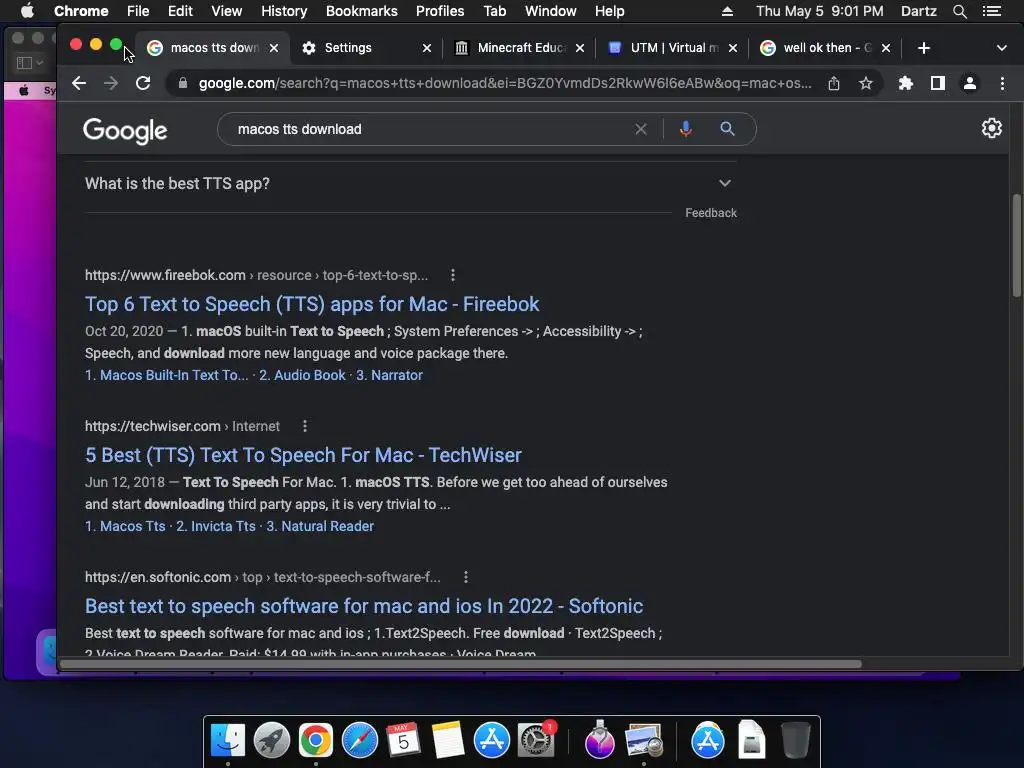Close the 'well ok then' tab
This screenshot has width=1024, height=768.
886,48
